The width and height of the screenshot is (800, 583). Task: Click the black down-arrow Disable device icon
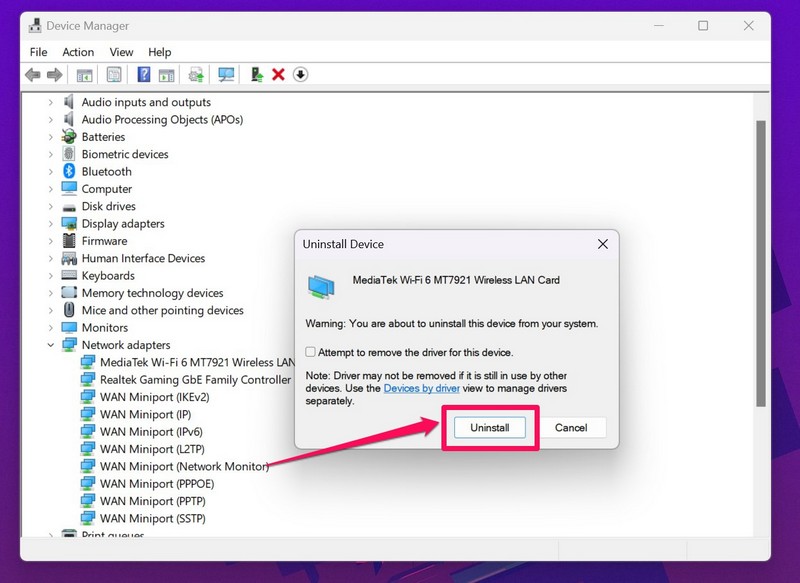click(300, 75)
